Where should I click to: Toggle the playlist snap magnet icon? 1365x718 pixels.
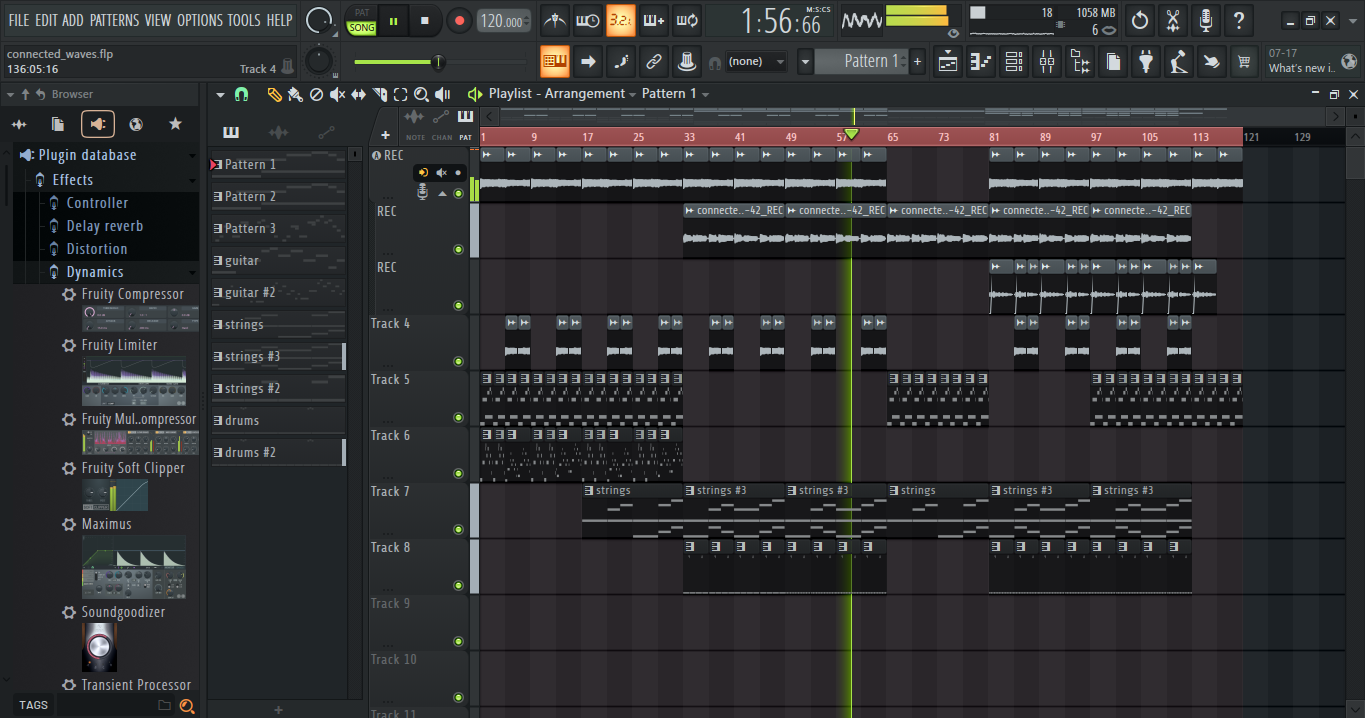(x=241, y=94)
